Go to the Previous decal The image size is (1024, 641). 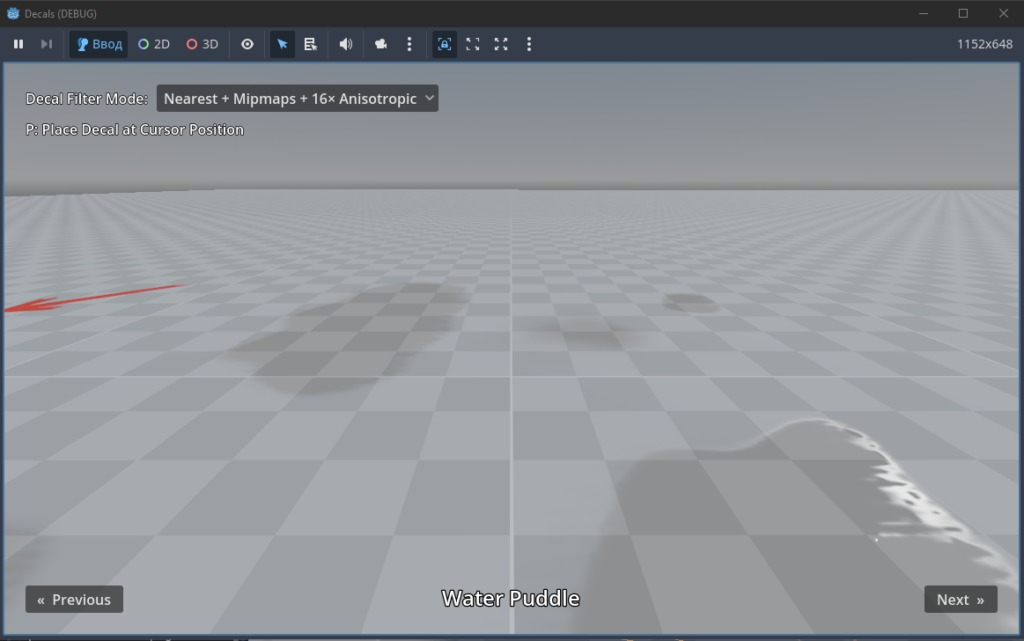tap(74, 599)
